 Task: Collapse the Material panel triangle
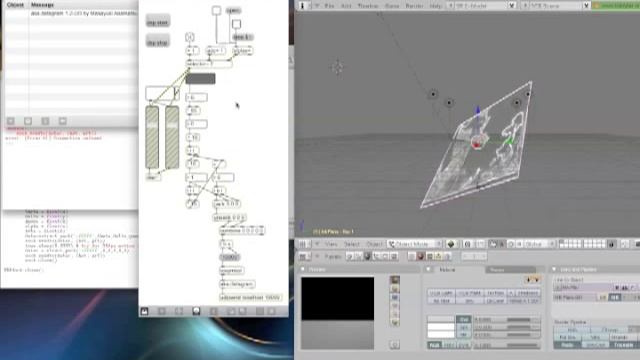pyautogui.click(x=429, y=269)
